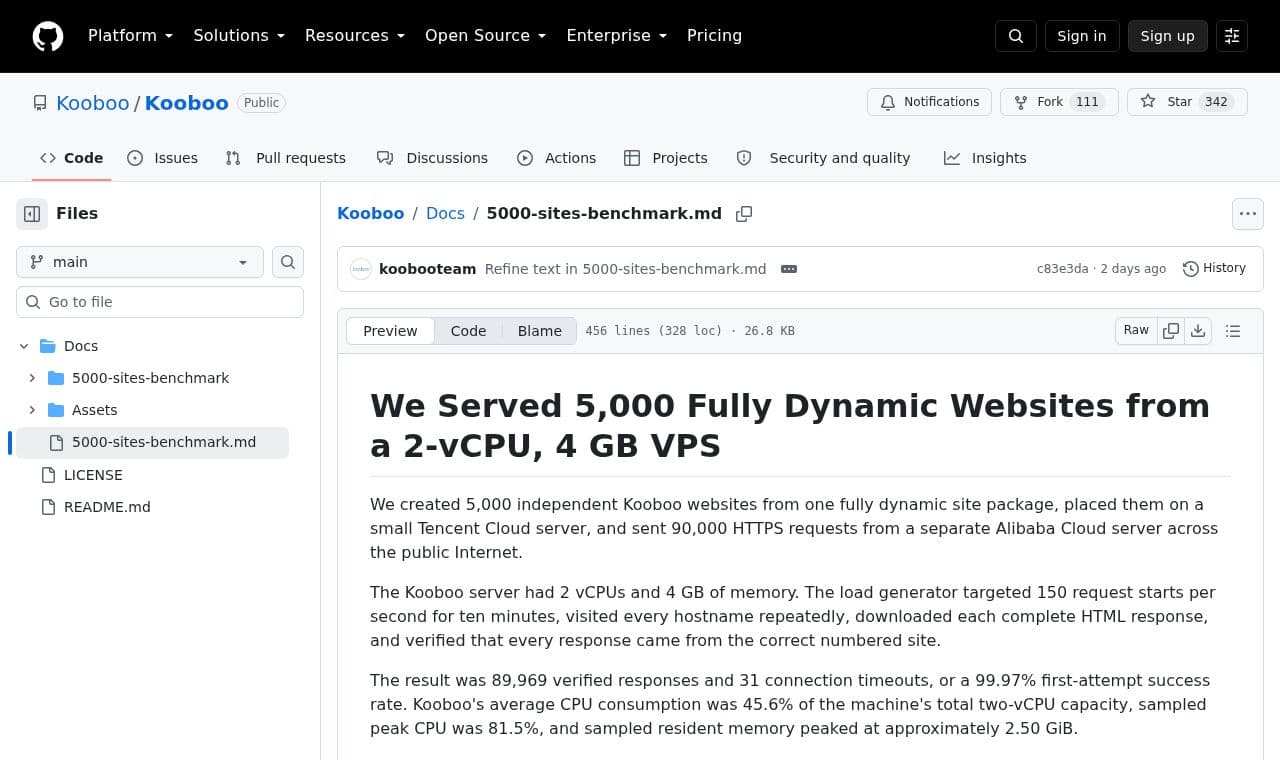Image resolution: width=1280 pixels, height=760 pixels.
Task: Open the more file actions menu
Action: (x=1247, y=214)
